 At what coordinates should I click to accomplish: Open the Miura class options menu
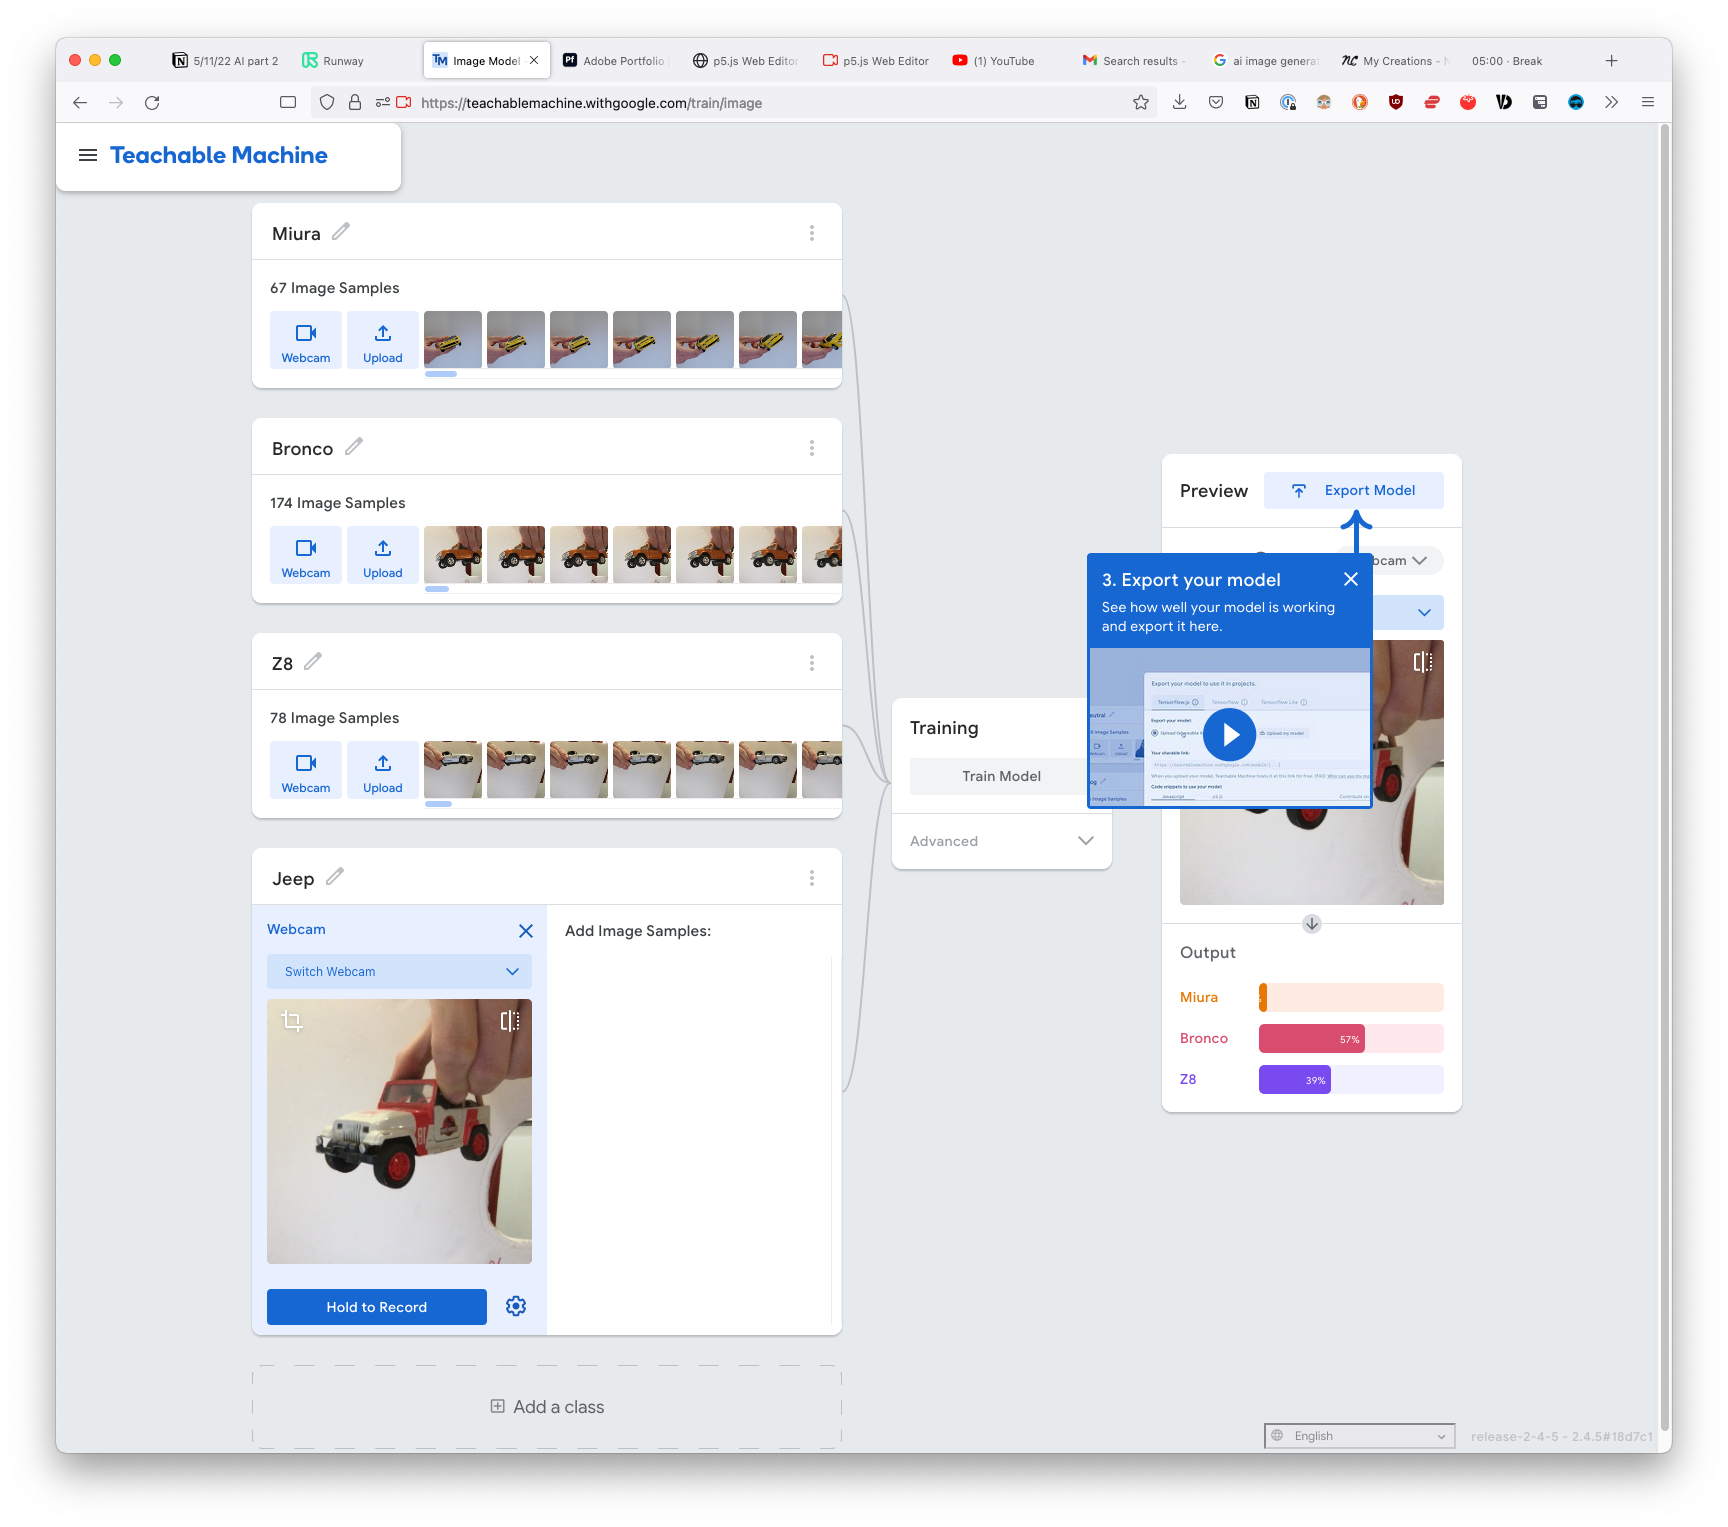812,233
